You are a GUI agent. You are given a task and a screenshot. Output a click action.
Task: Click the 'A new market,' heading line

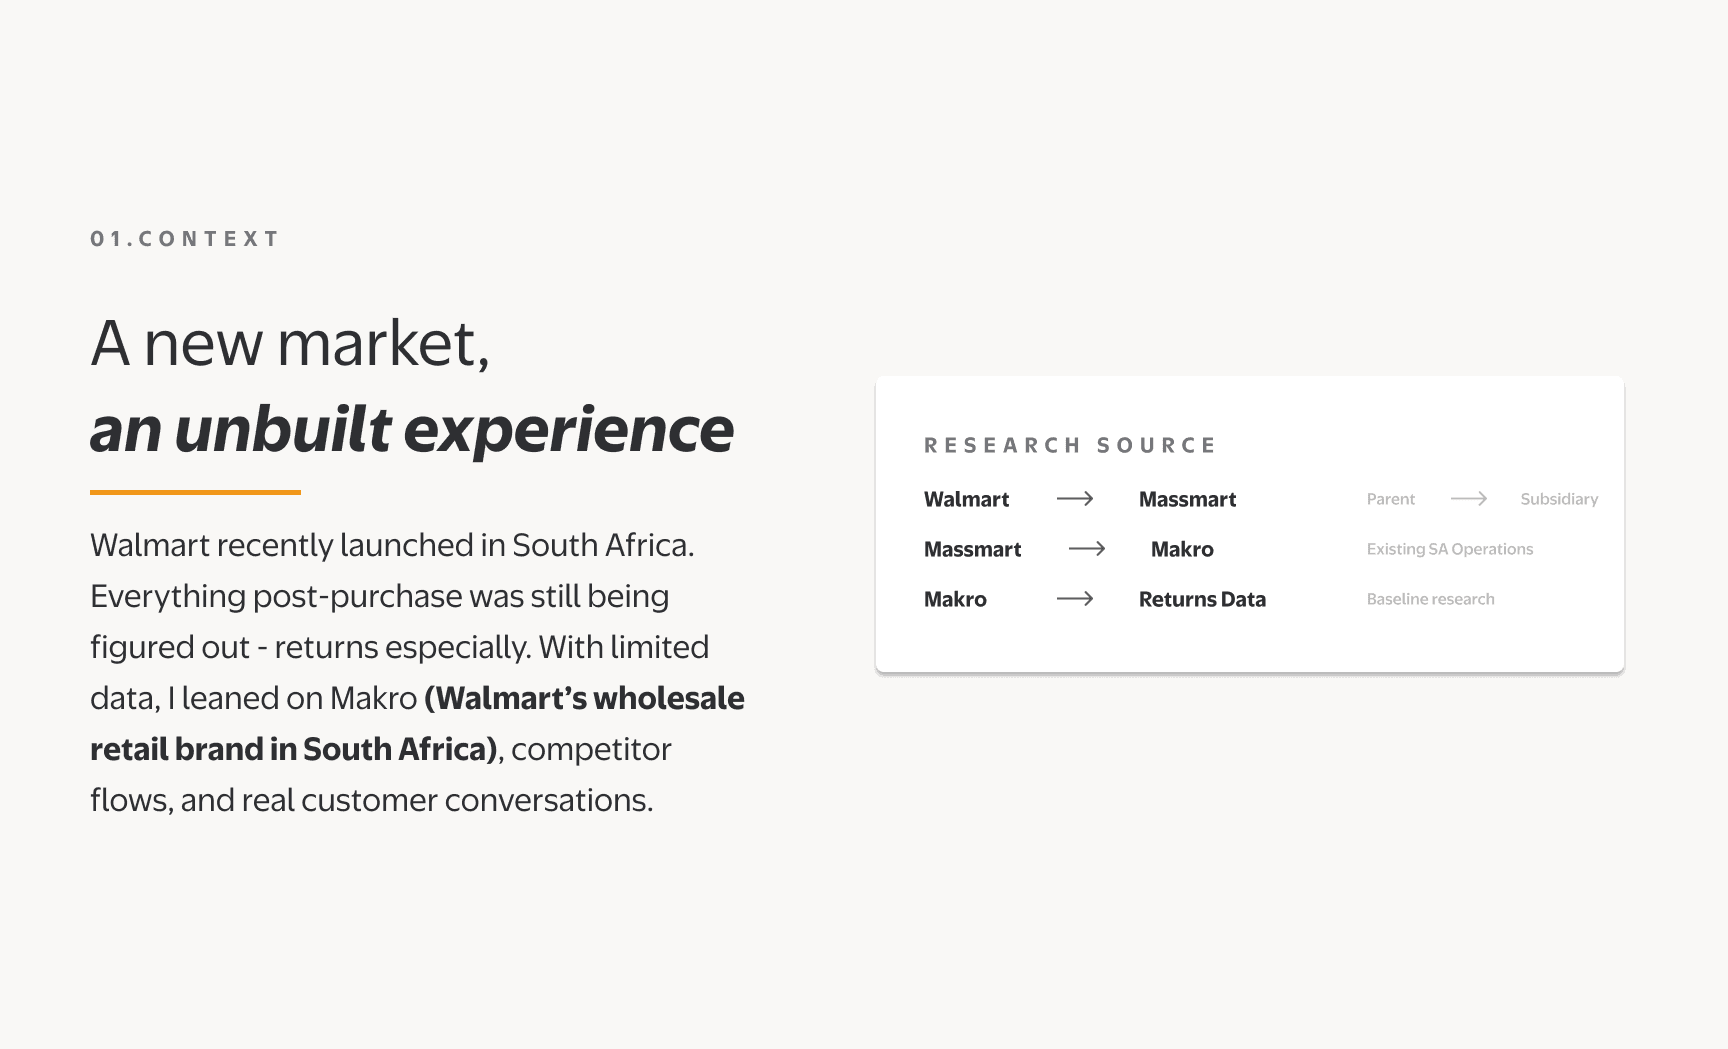click(x=290, y=344)
